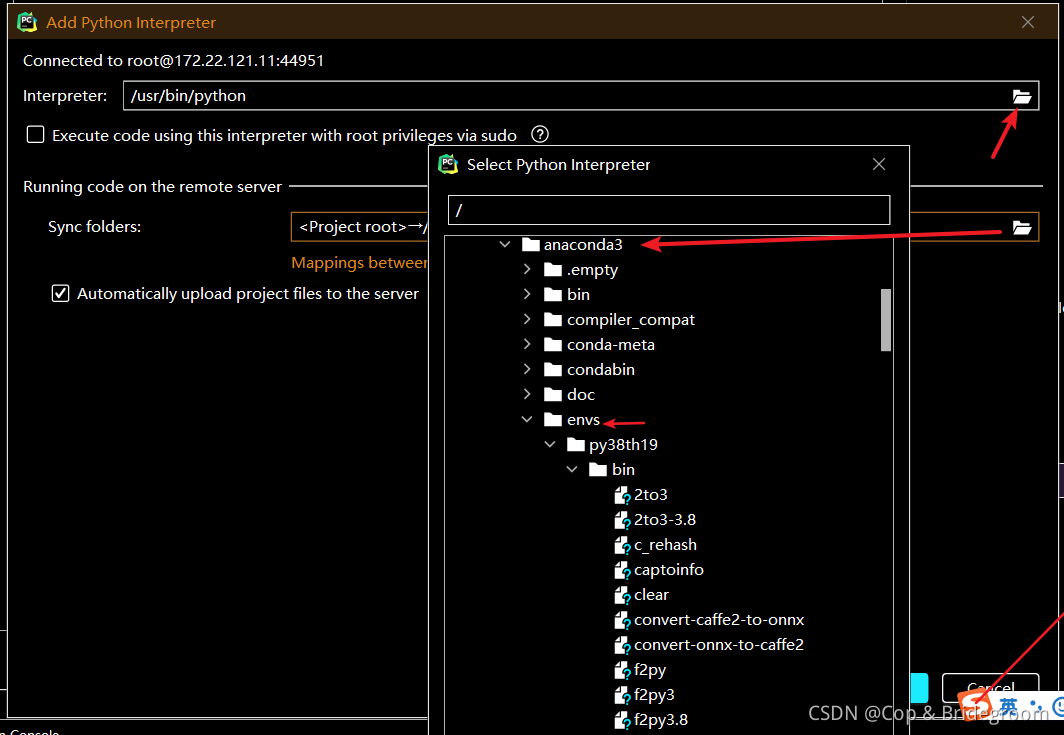Show help for sudo root privileges option

pos(539,134)
